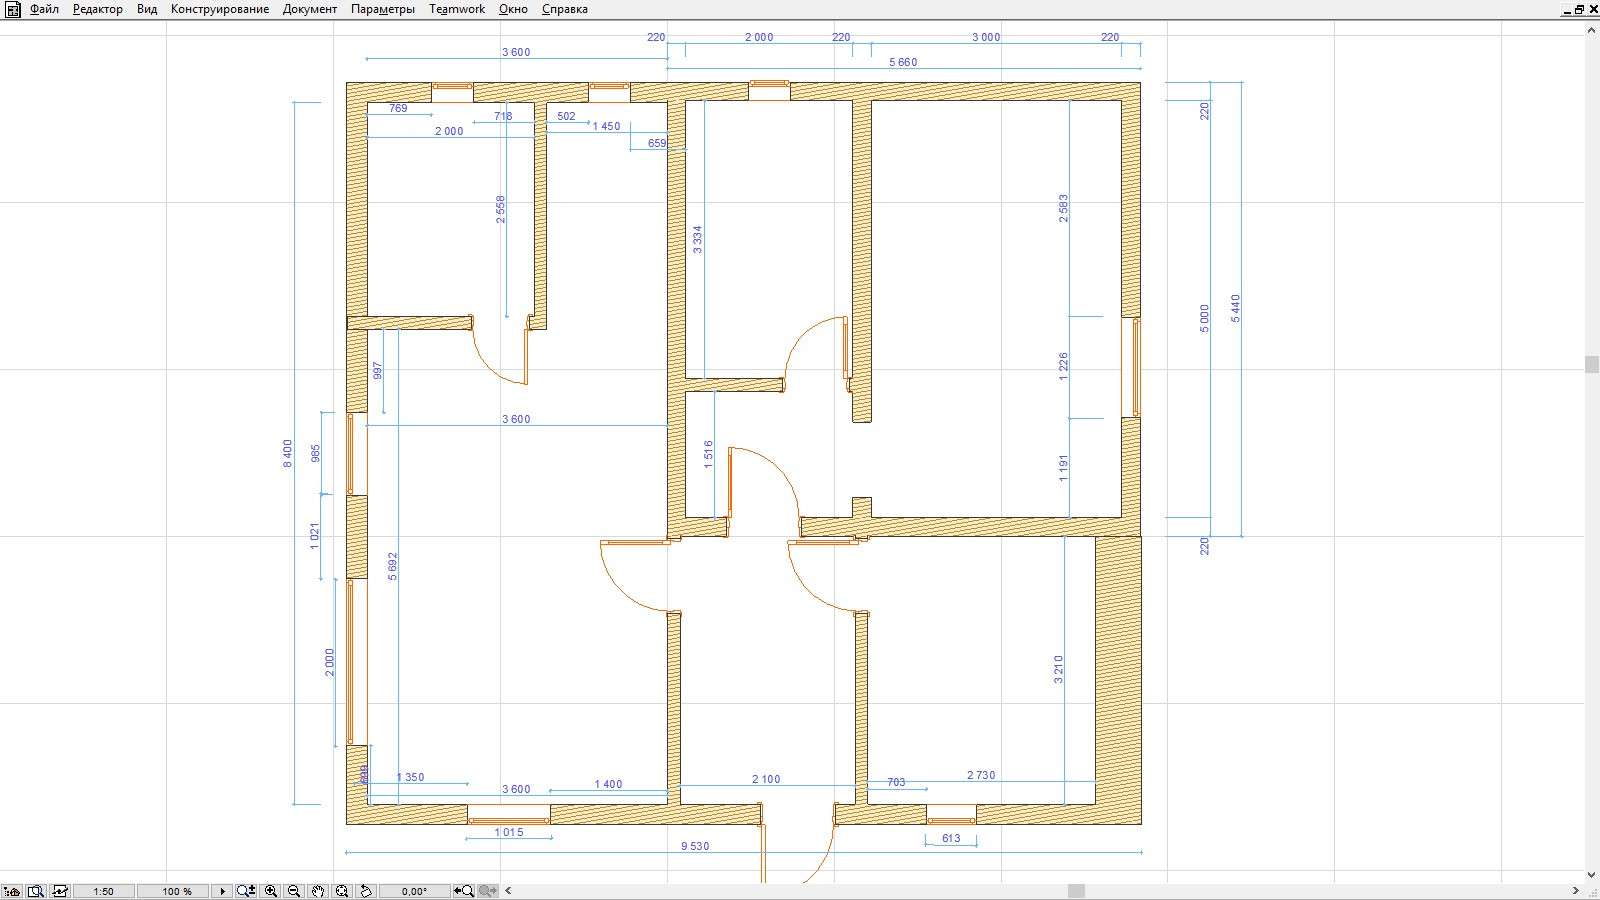Click the set orientation rotate icon

coord(366,891)
